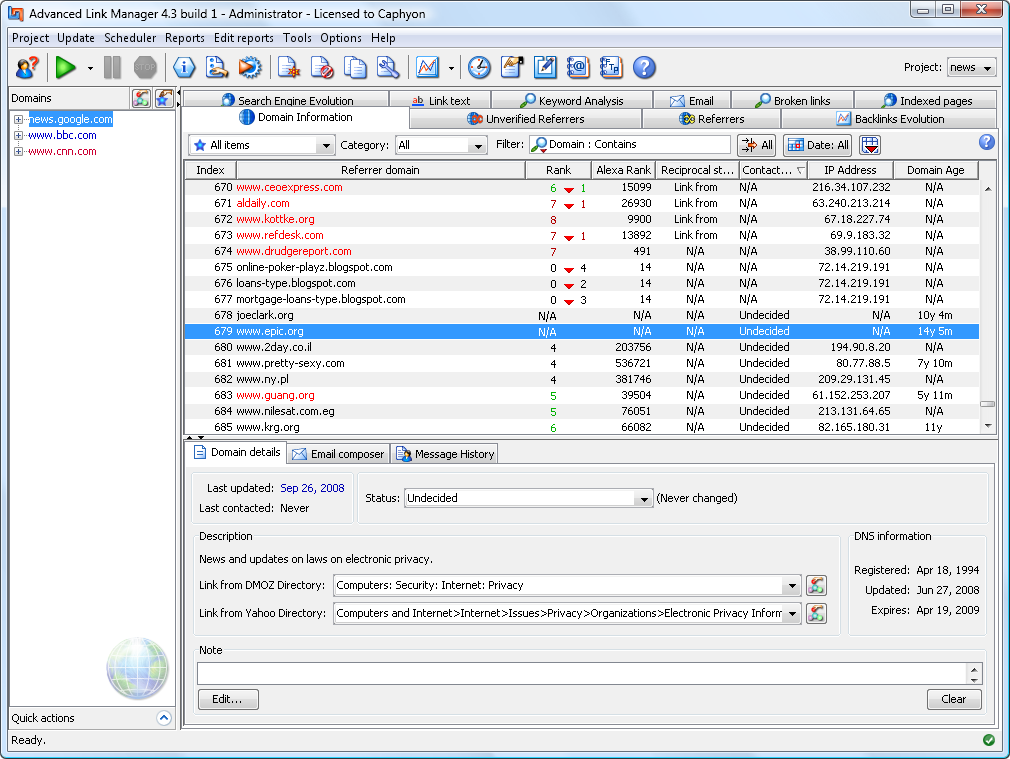
Task: Start update with the green play button
Action: pos(65,67)
